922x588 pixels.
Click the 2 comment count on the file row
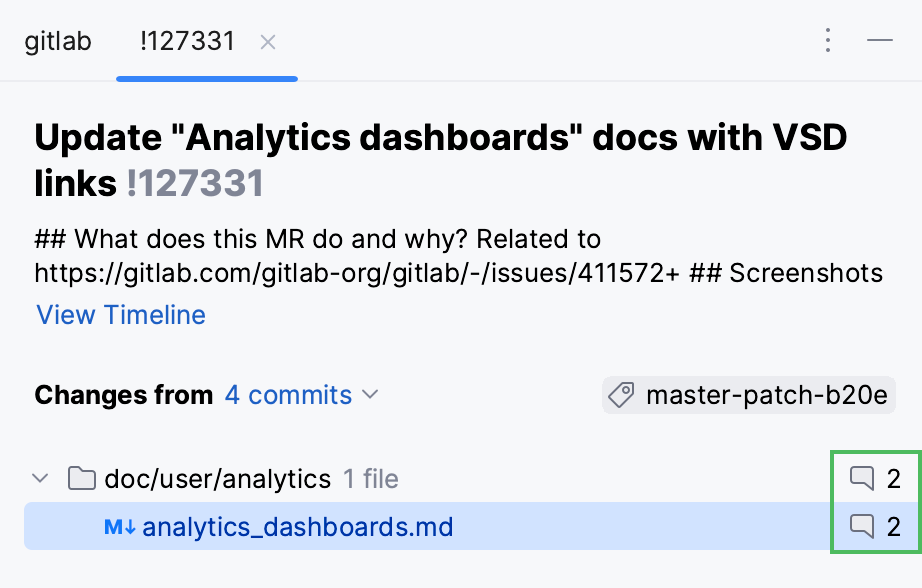click(x=892, y=525)
